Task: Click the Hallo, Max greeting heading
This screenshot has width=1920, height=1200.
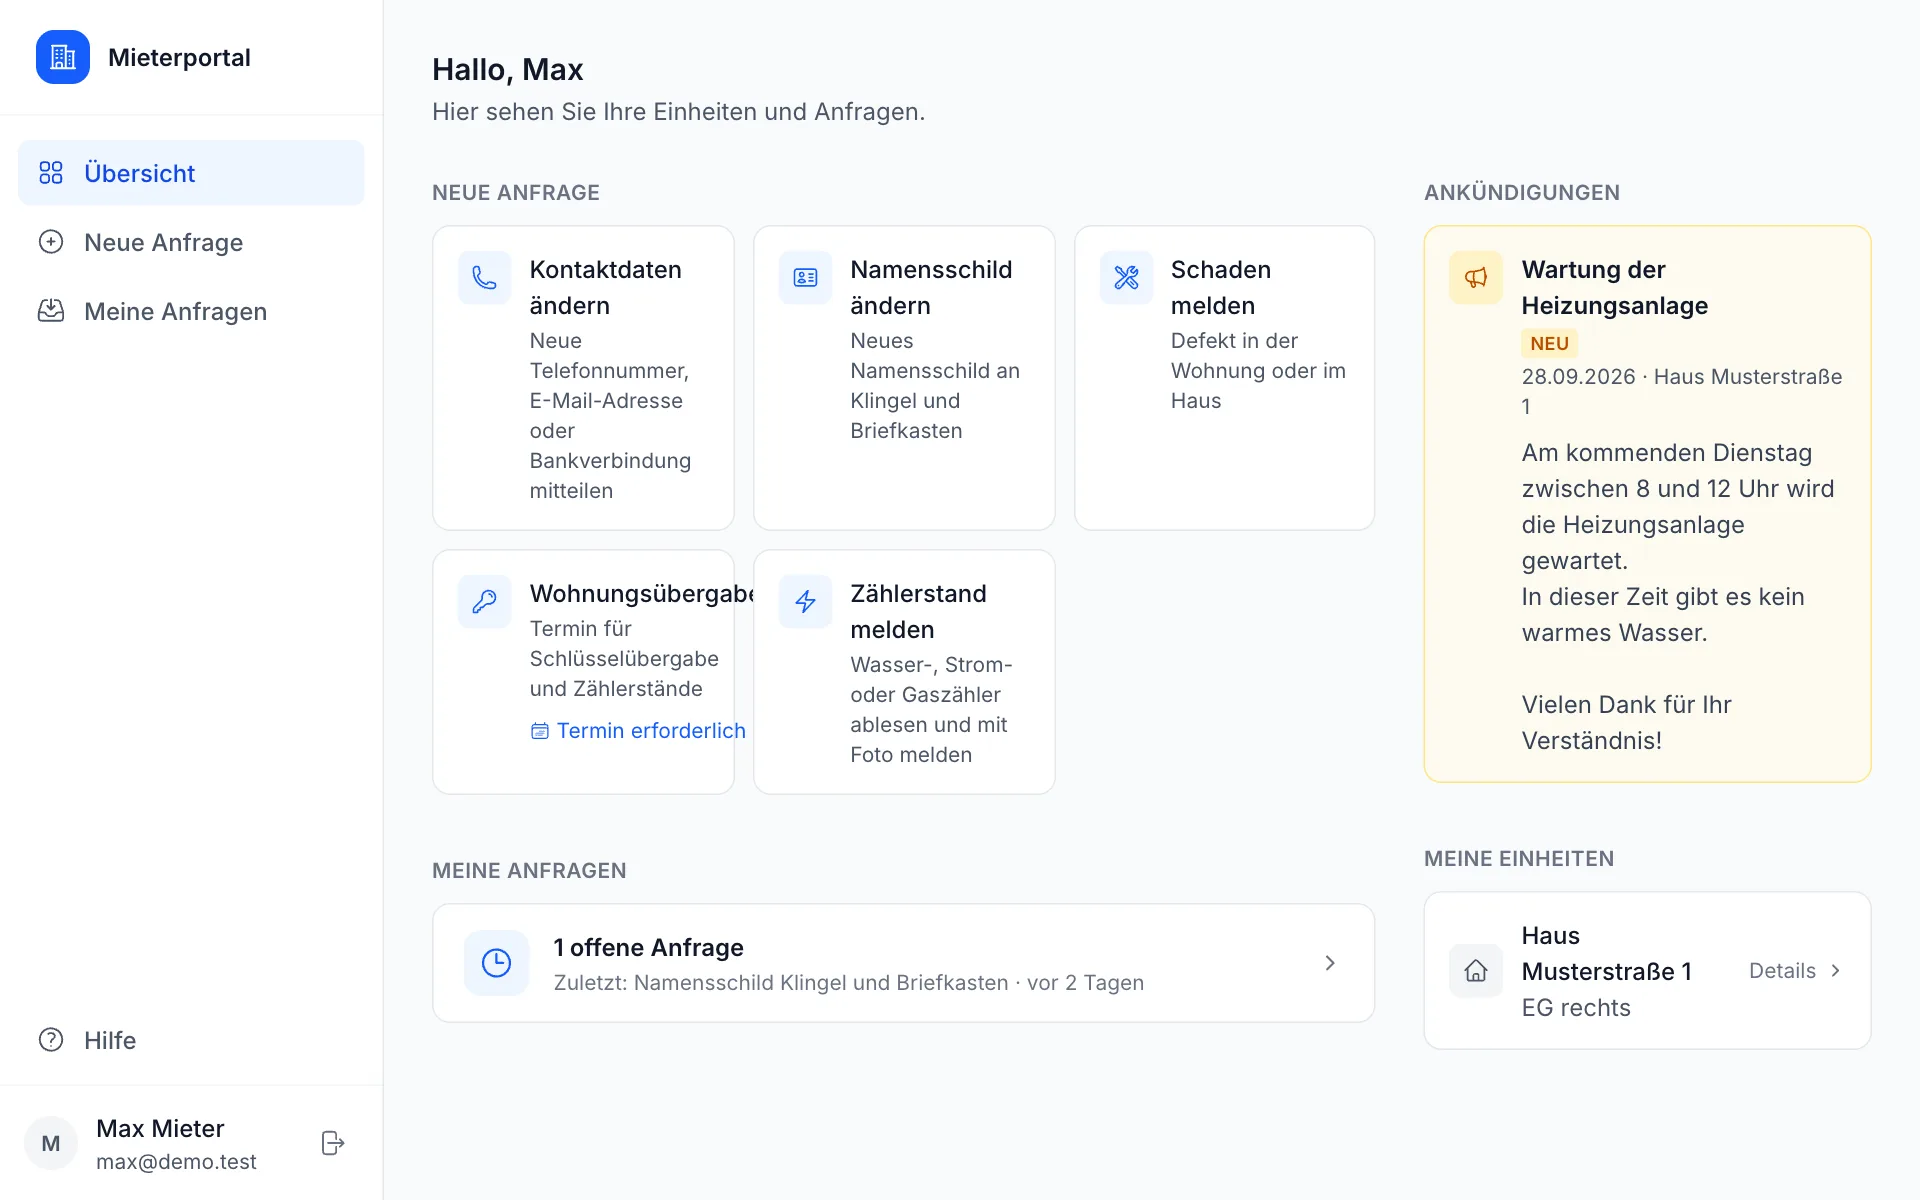Action: [507, 69]
